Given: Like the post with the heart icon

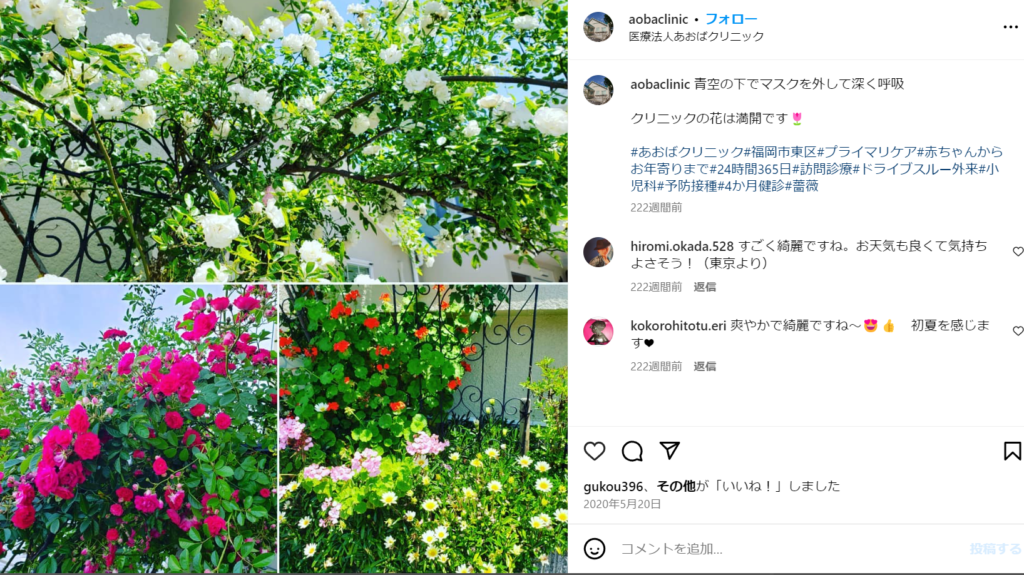Looking at the screenshot, I should [594, 451].
